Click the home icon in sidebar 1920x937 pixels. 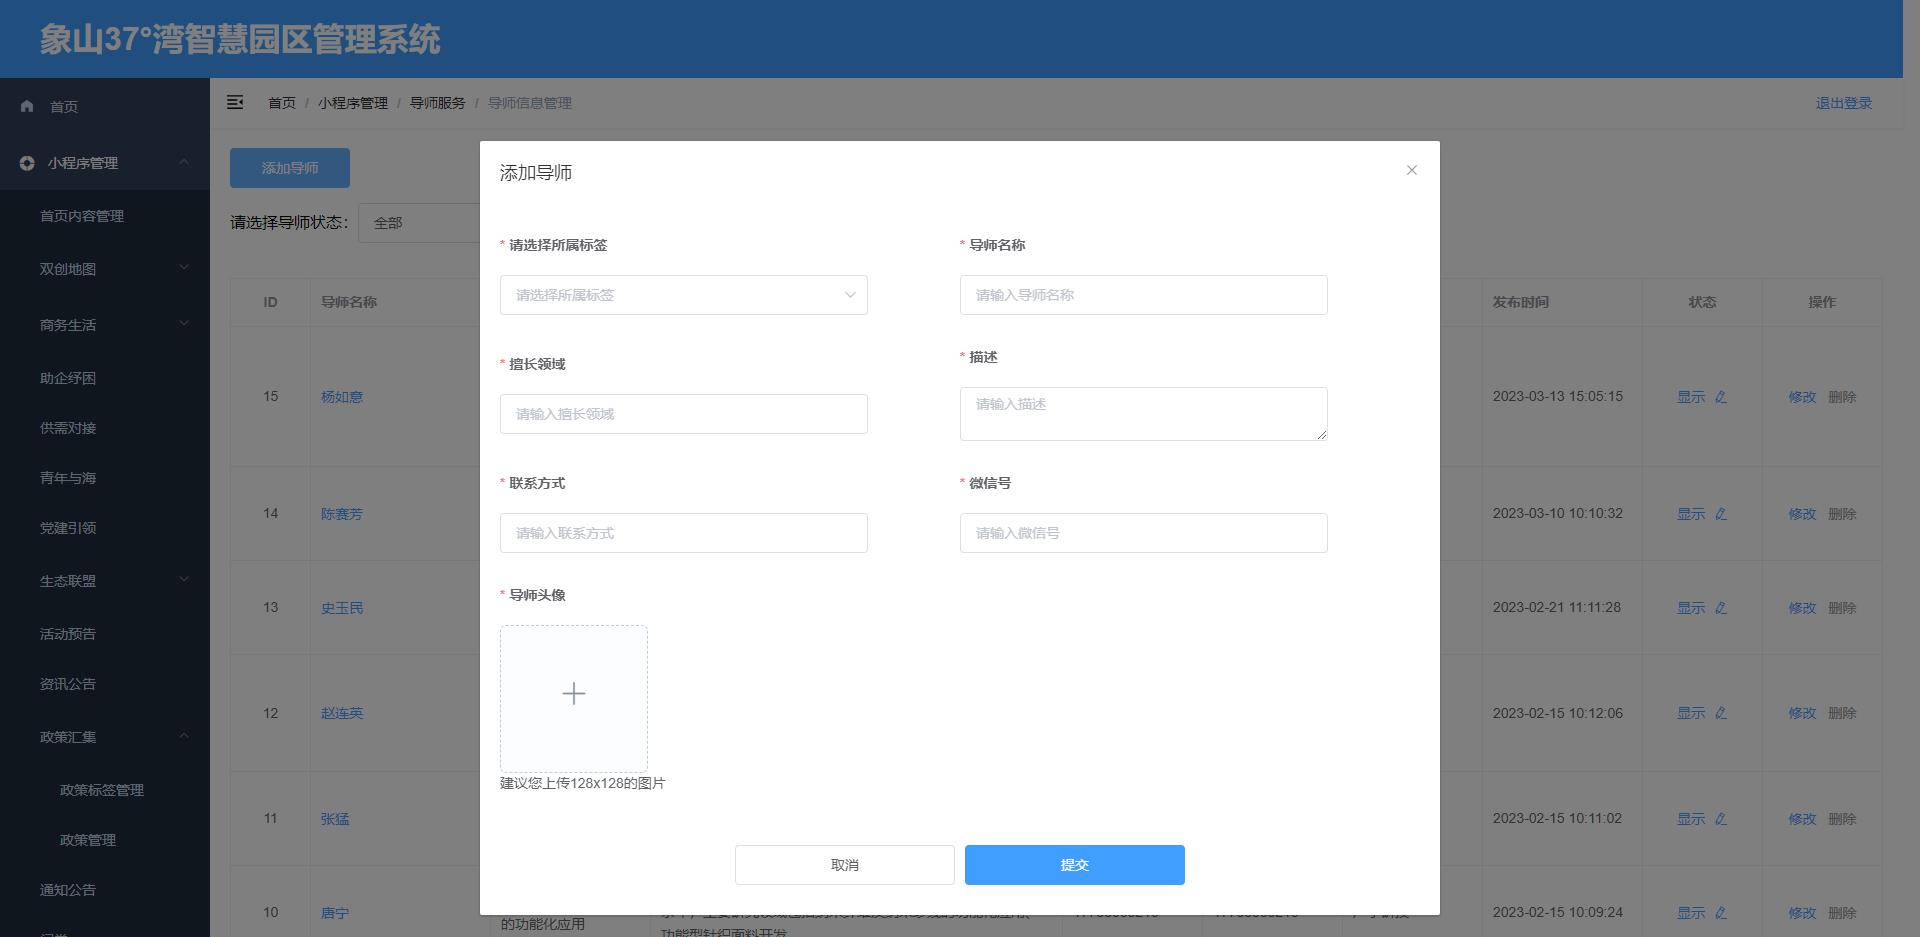[27, 106]
